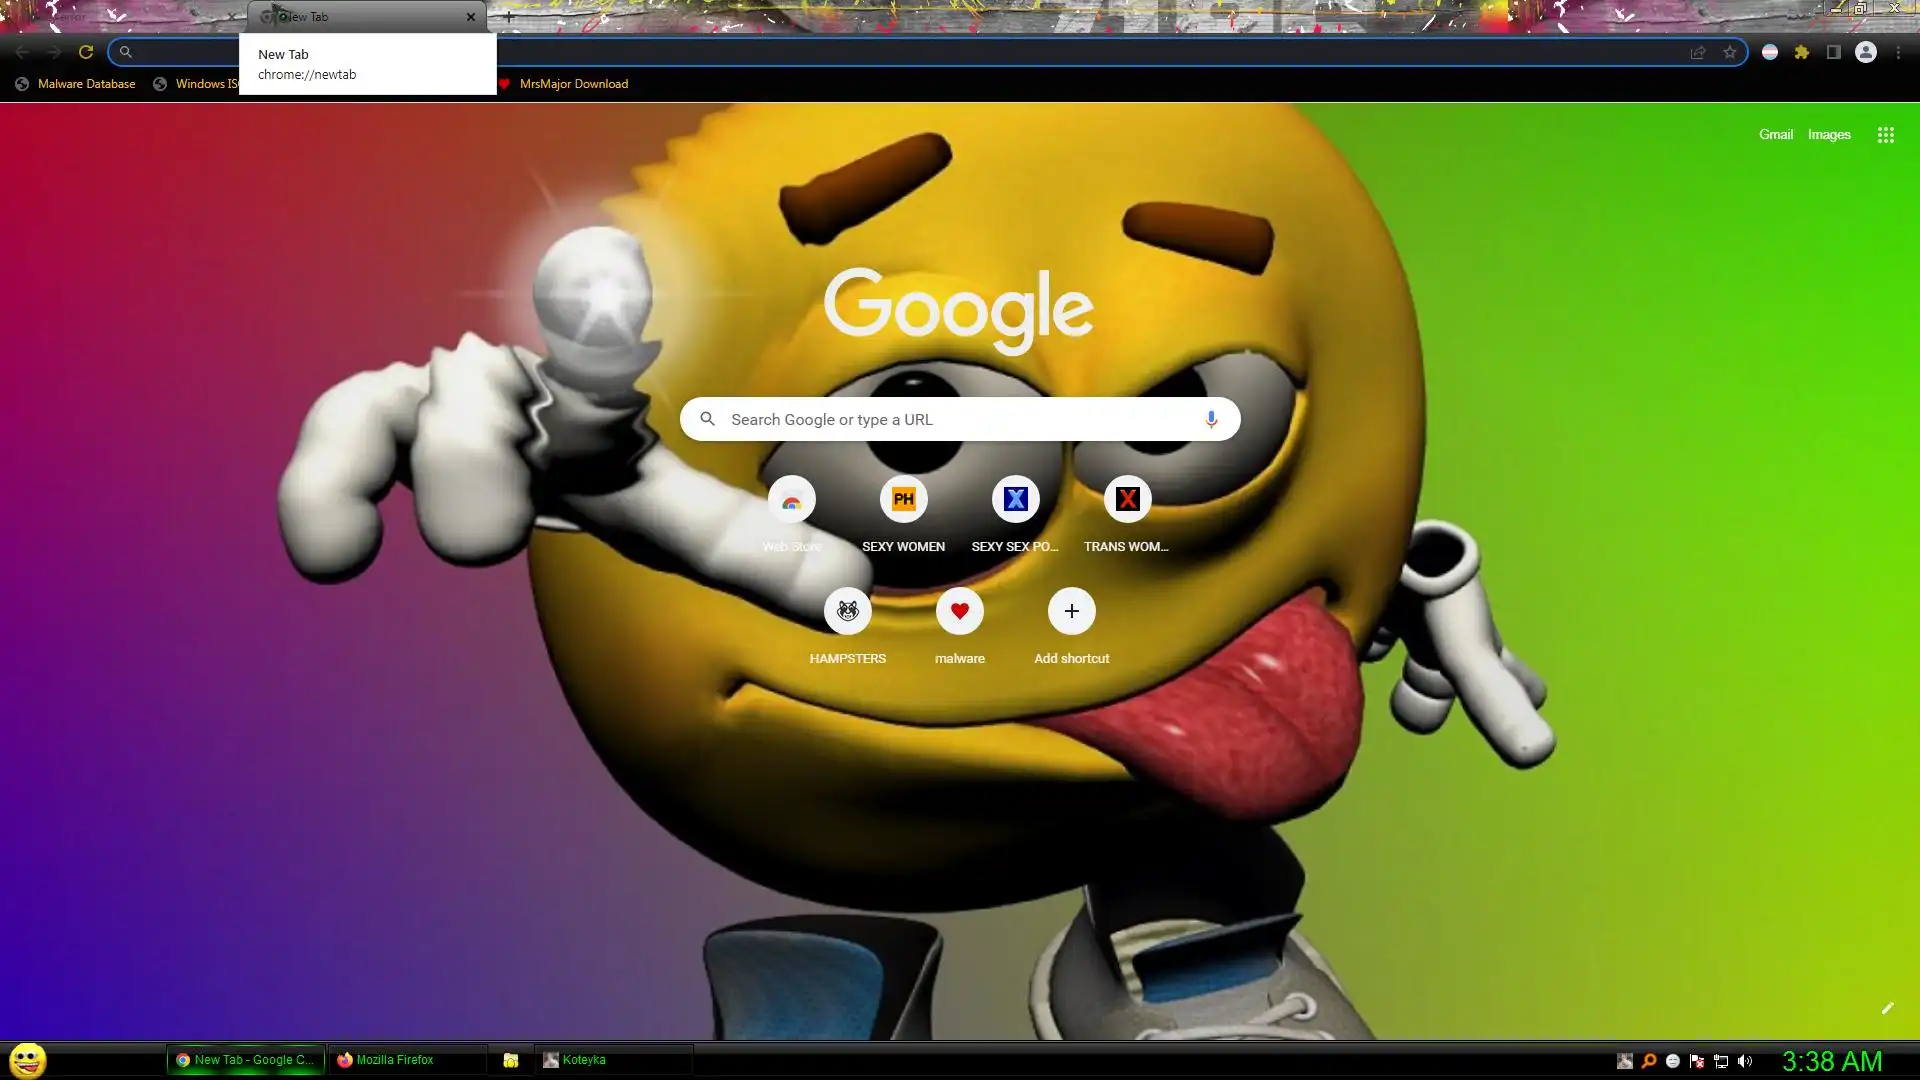Screen dimensions: 1920x1080
Task: Open the HAMPSTERS shortcut tile
Action: [847, 611]
